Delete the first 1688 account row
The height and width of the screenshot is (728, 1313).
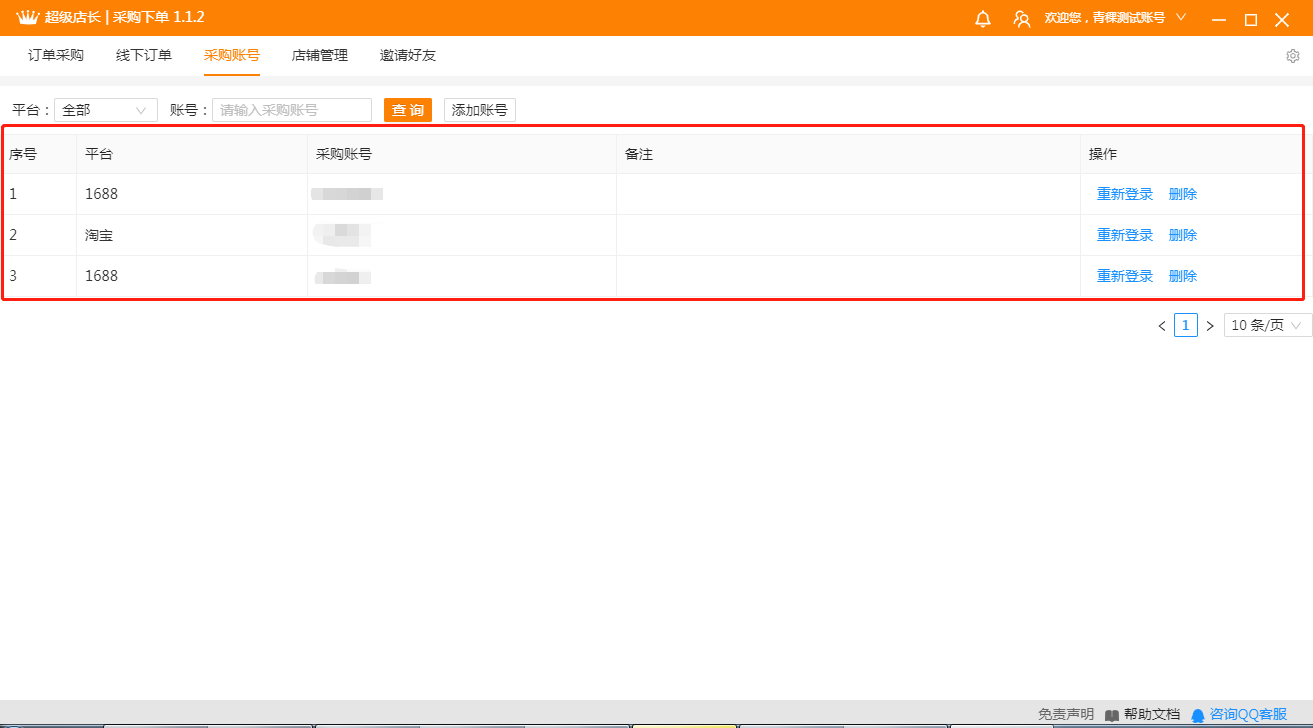tap(1182, 194)
